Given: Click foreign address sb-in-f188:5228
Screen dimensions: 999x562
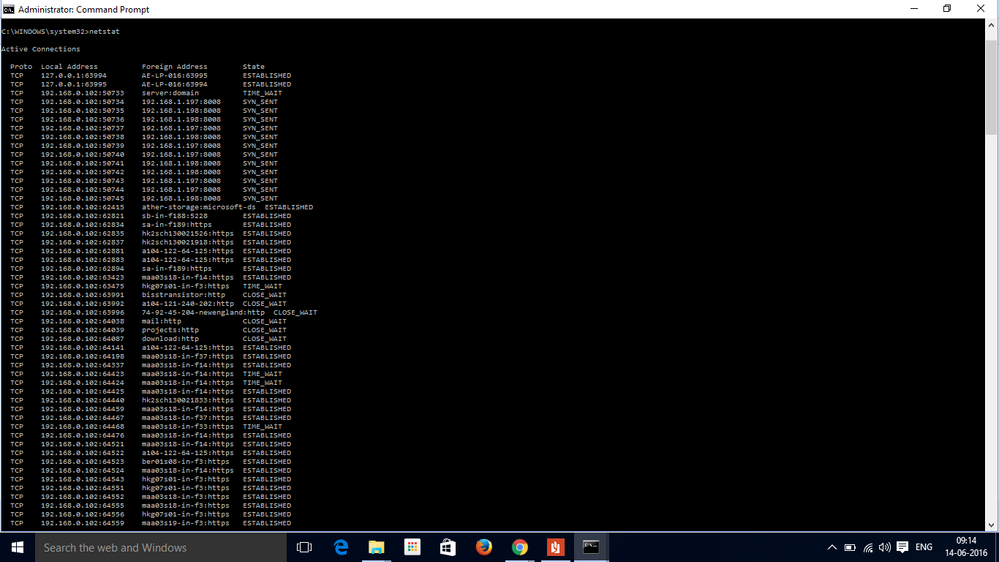Looking at the screenshot, I should (175, 216).
